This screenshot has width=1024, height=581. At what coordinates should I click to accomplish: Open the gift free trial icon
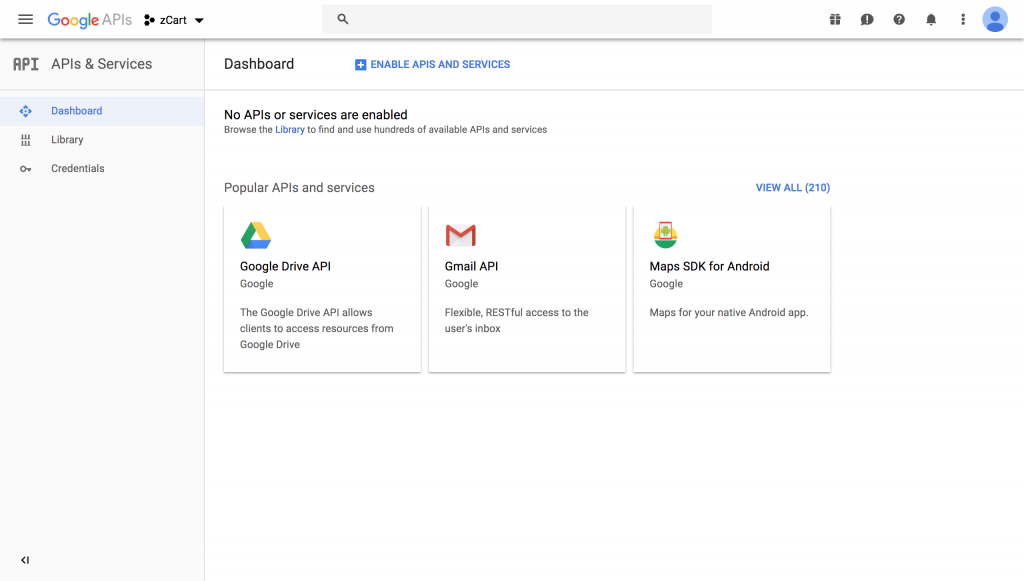click(x=835, y=20)
